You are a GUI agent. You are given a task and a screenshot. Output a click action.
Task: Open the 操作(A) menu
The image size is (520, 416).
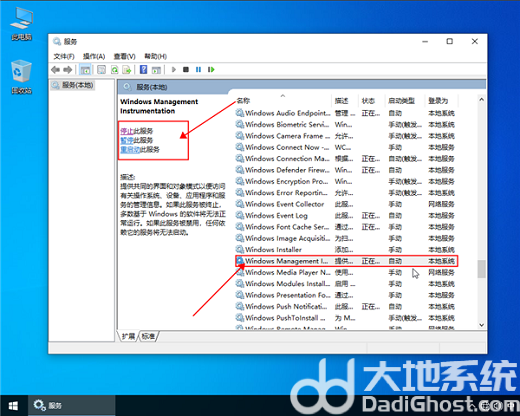tap(94, 56)
